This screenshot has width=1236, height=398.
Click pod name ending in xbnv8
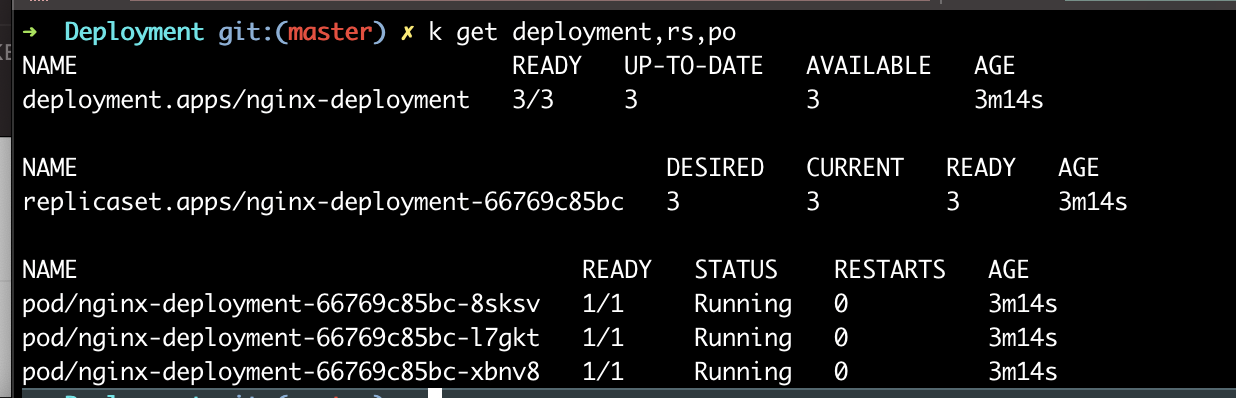[x=281, y=372]
